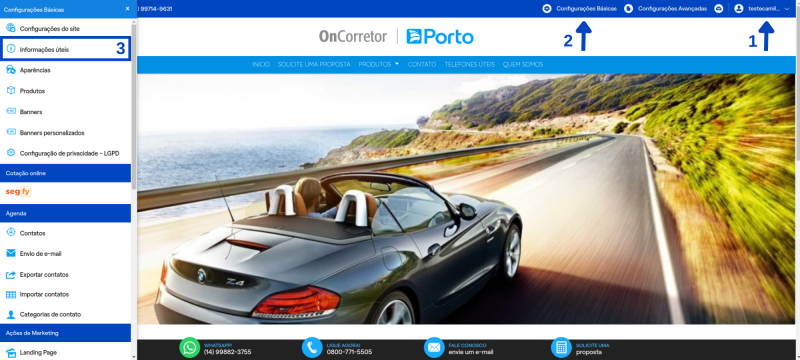The width and height of the screenshot is (800, 360).
Task: Click the Fale Conosco envelope icon
Action: (434, 348)
